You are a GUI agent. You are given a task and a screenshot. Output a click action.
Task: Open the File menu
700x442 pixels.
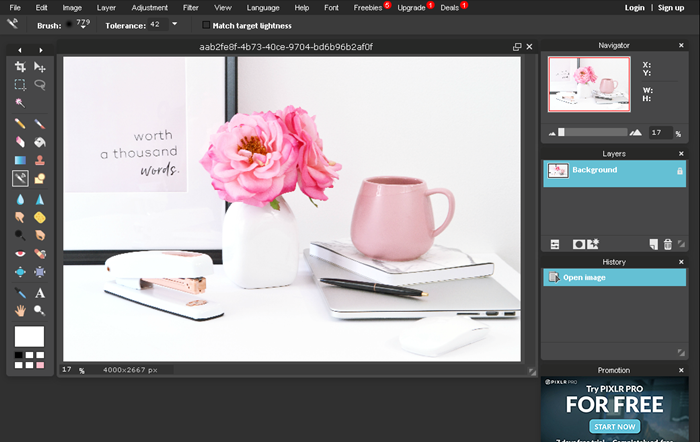point(15,8)
